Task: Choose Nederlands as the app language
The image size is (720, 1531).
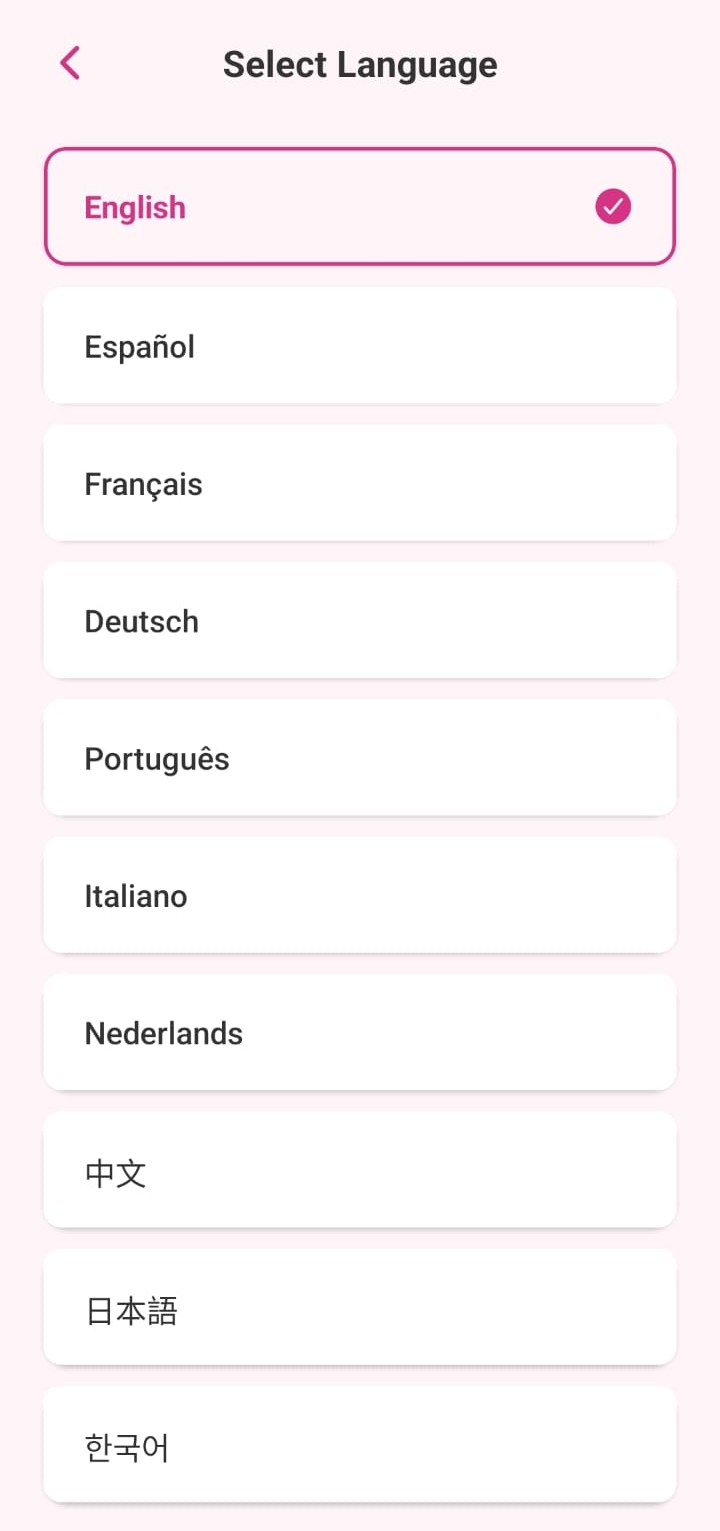Action: click(x=360, y=1032)
